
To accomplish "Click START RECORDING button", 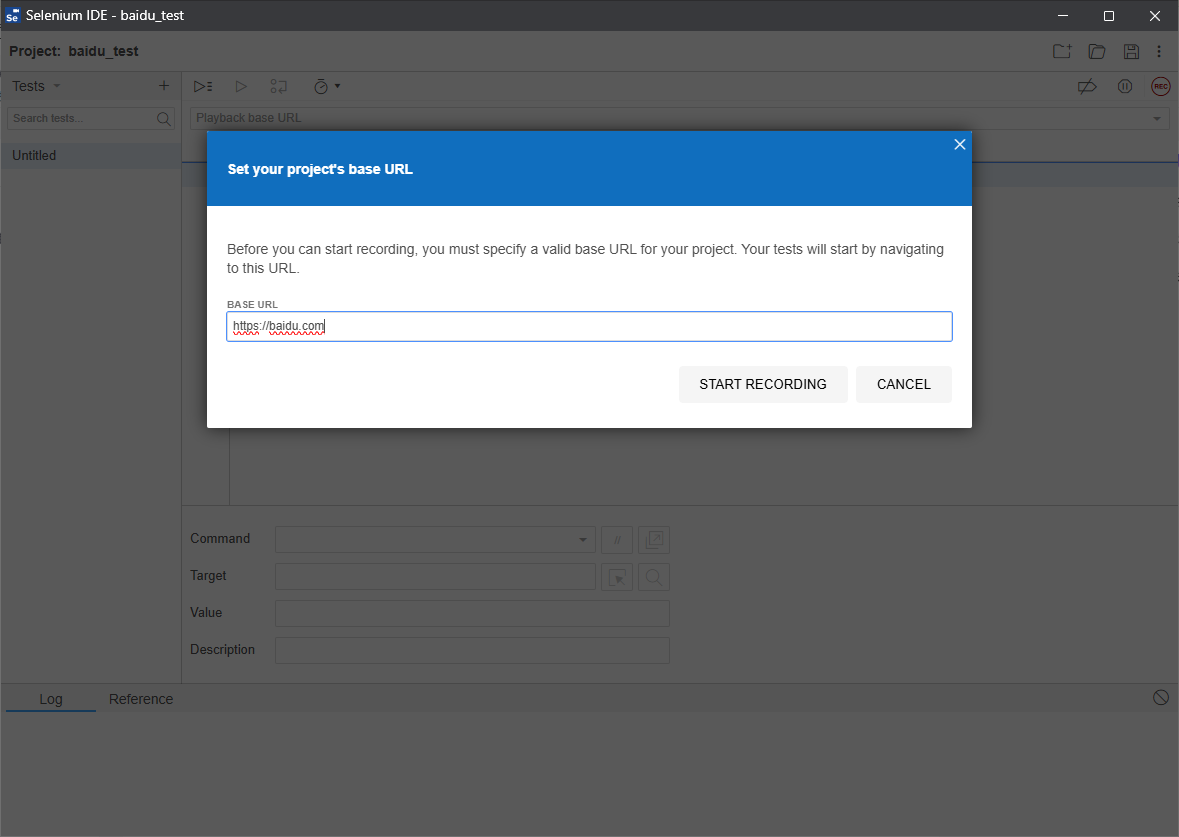I will [x=763, y=384].
